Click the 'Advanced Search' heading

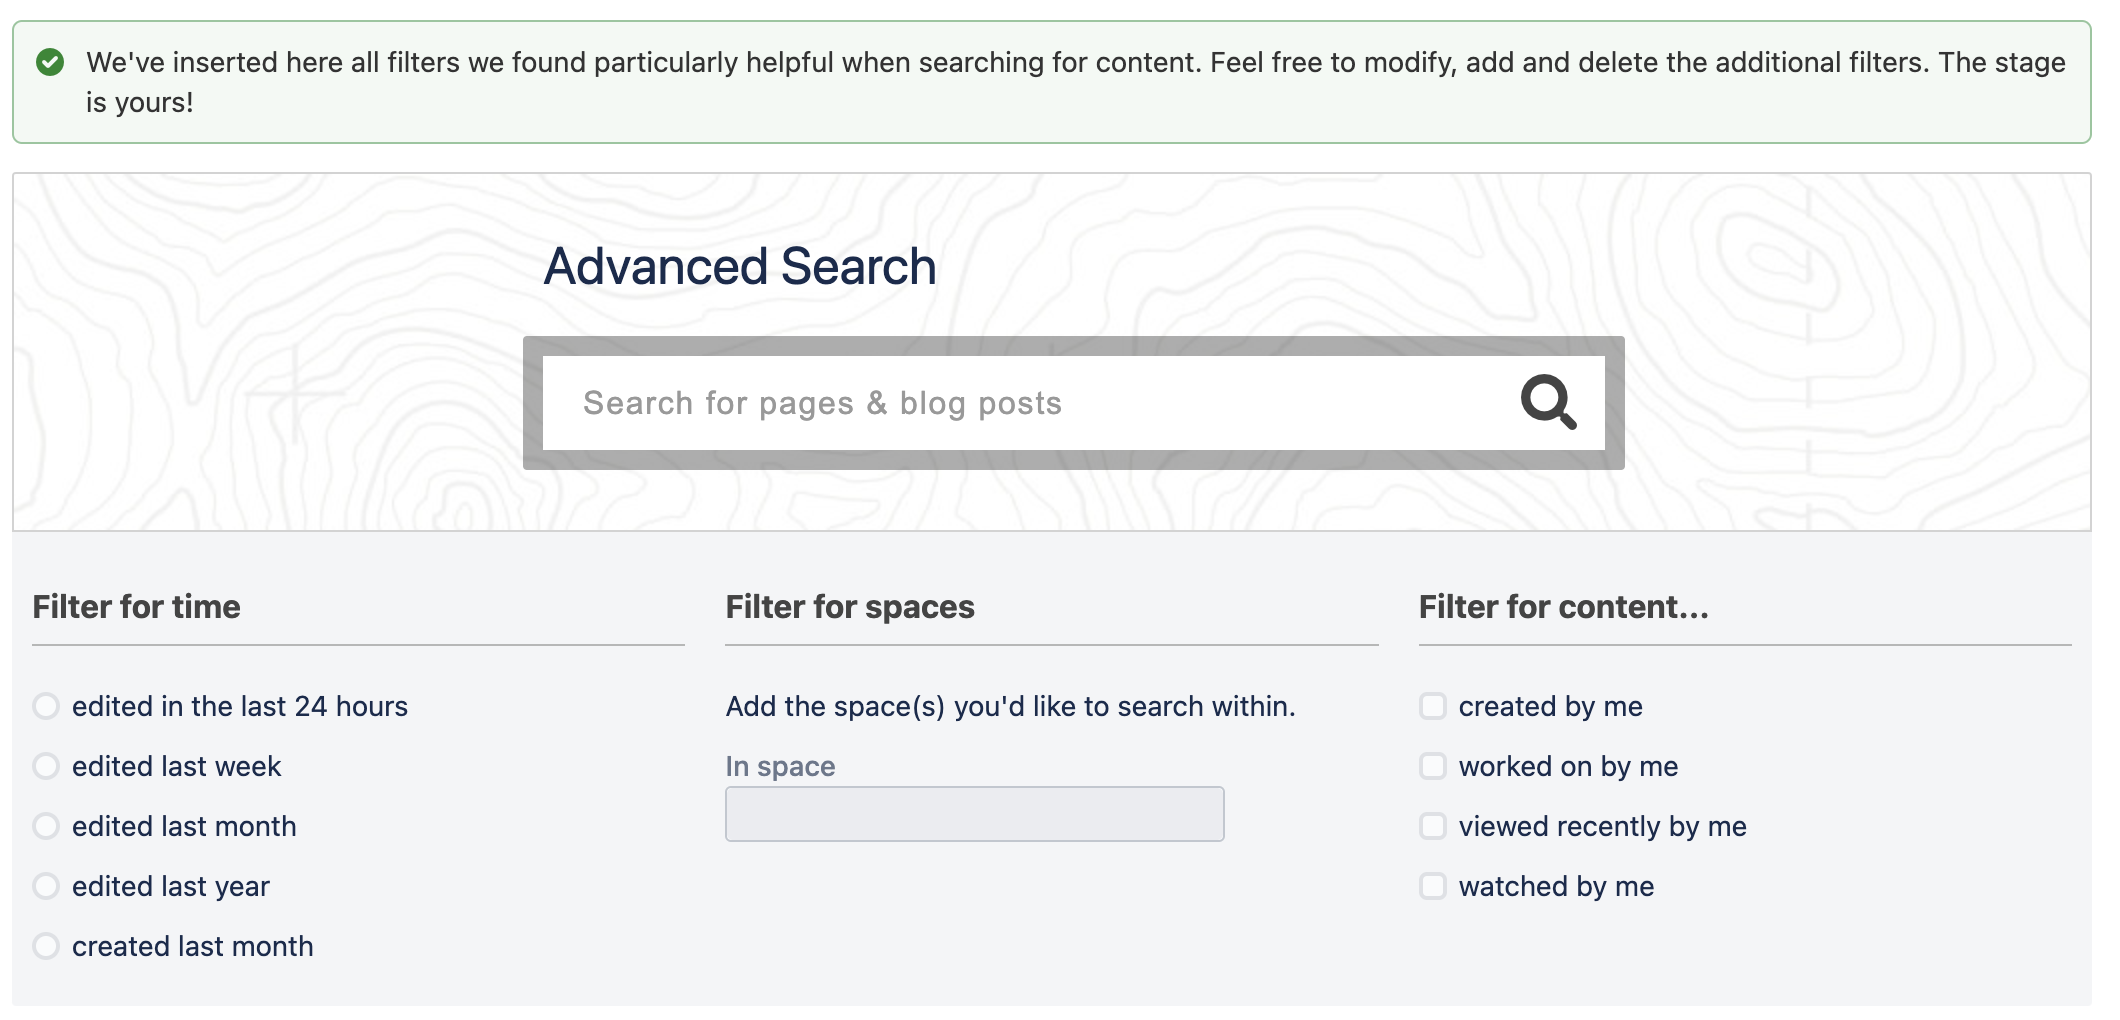739,267
